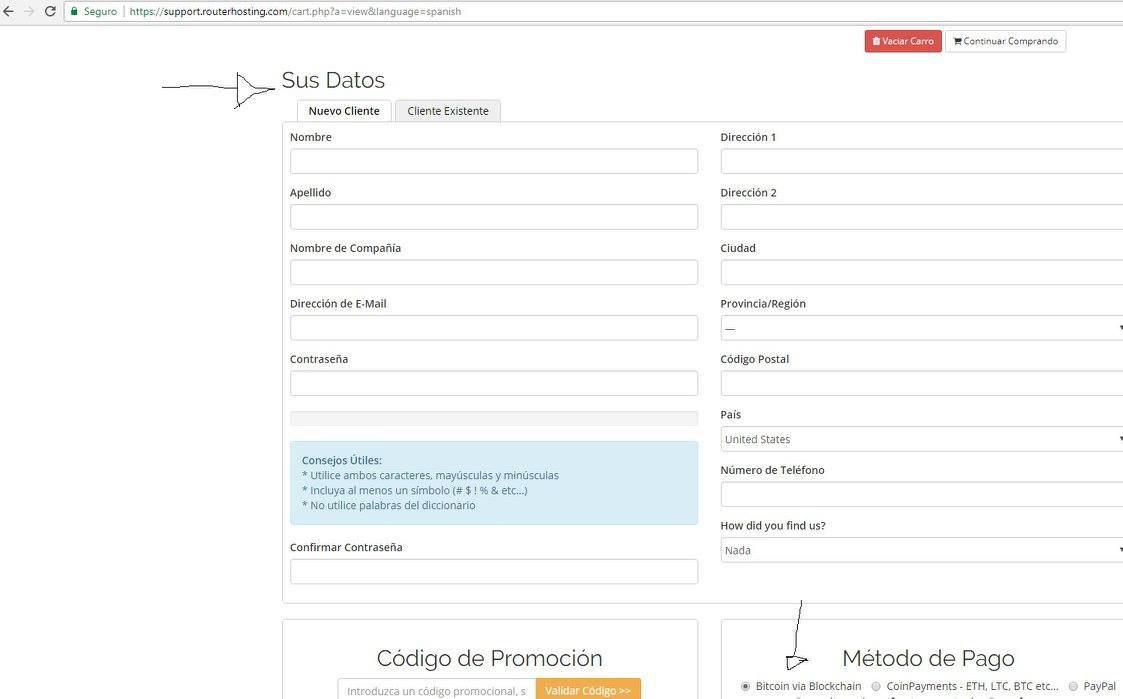1123x699 pixels.
Task: Click the promotional code input field
Action: 437,689
